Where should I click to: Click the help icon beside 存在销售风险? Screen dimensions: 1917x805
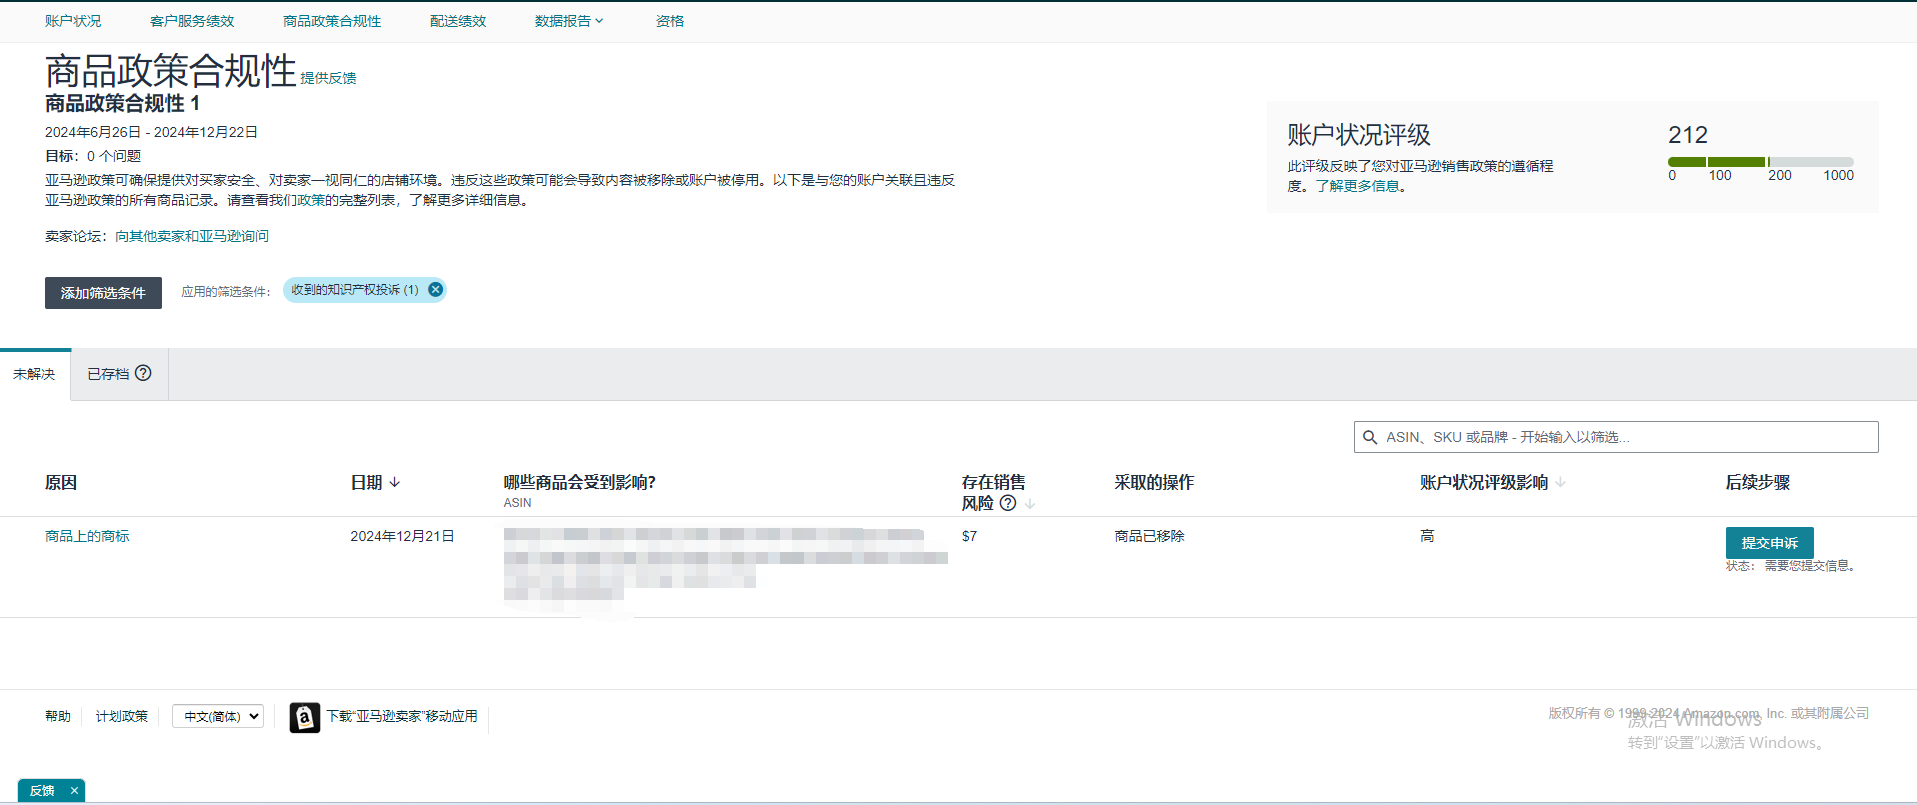(x=1008, y=503)
